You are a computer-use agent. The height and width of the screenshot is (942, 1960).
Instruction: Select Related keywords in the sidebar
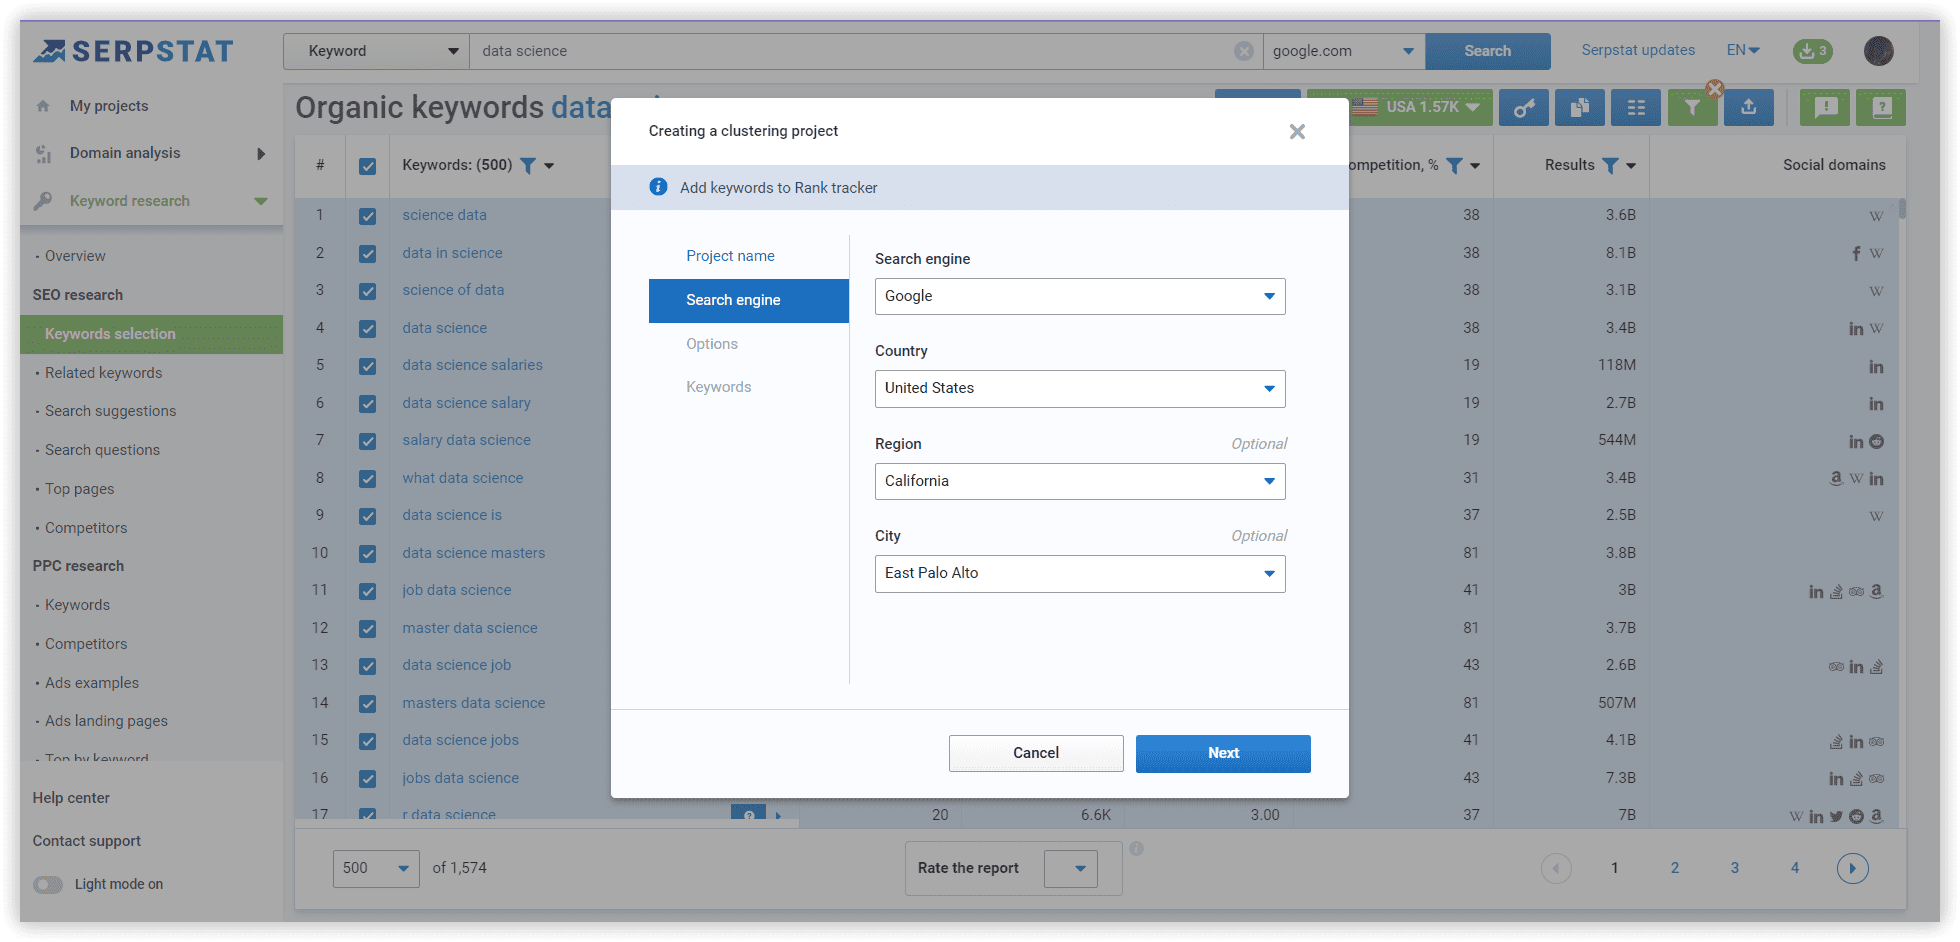[103, 373]
